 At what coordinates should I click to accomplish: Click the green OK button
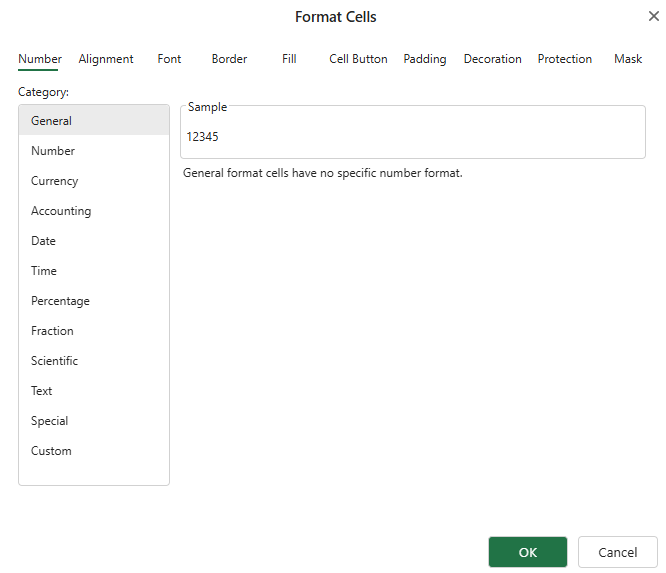point(527,552)
